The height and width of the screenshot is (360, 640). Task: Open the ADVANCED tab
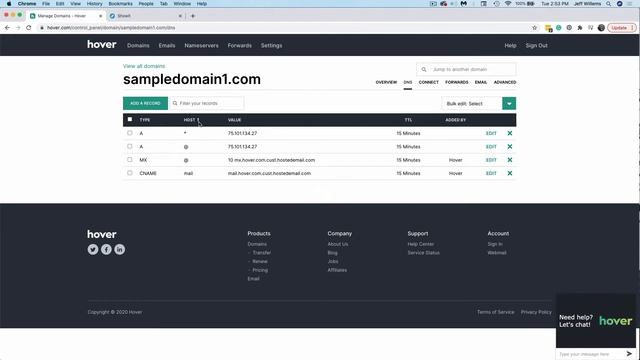[x=505, y=82]
